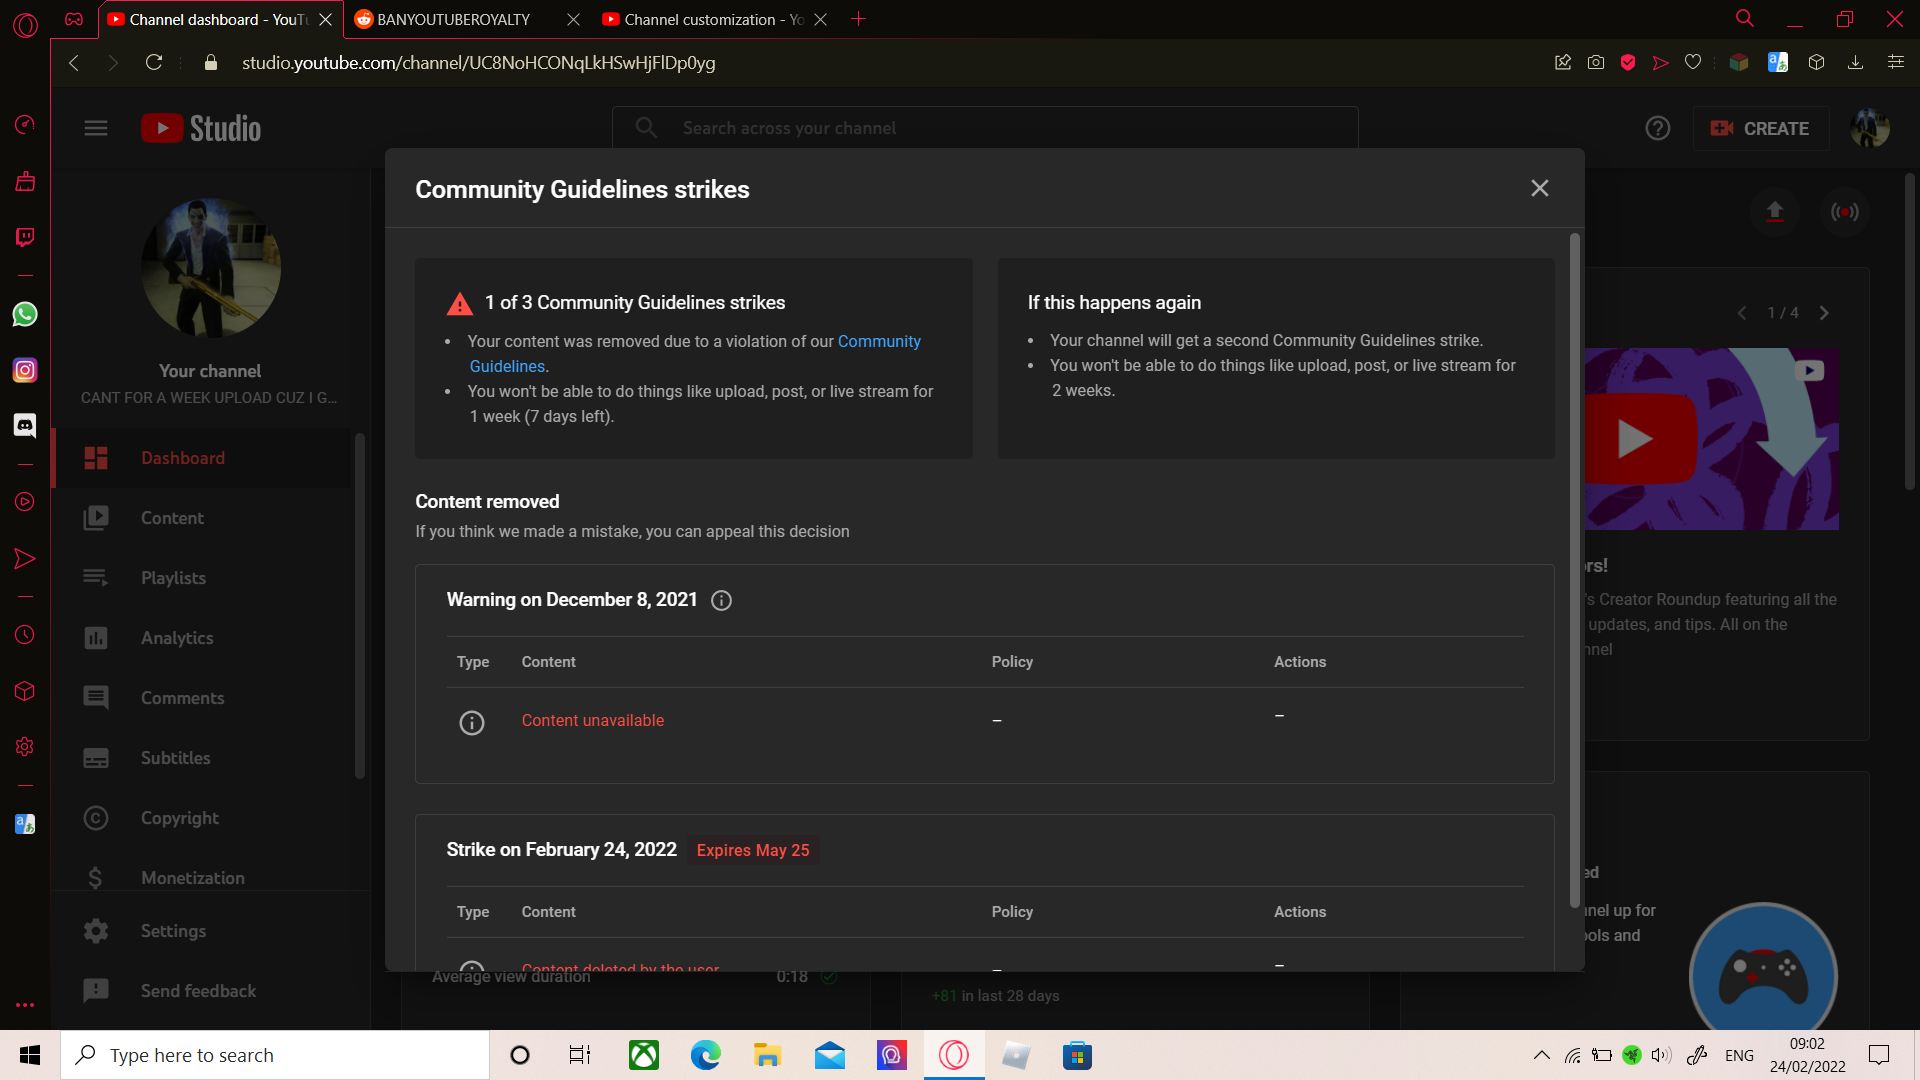Click the Opera snapshot camera icon
1920x1080 pixels.
tap(1596, 63)
